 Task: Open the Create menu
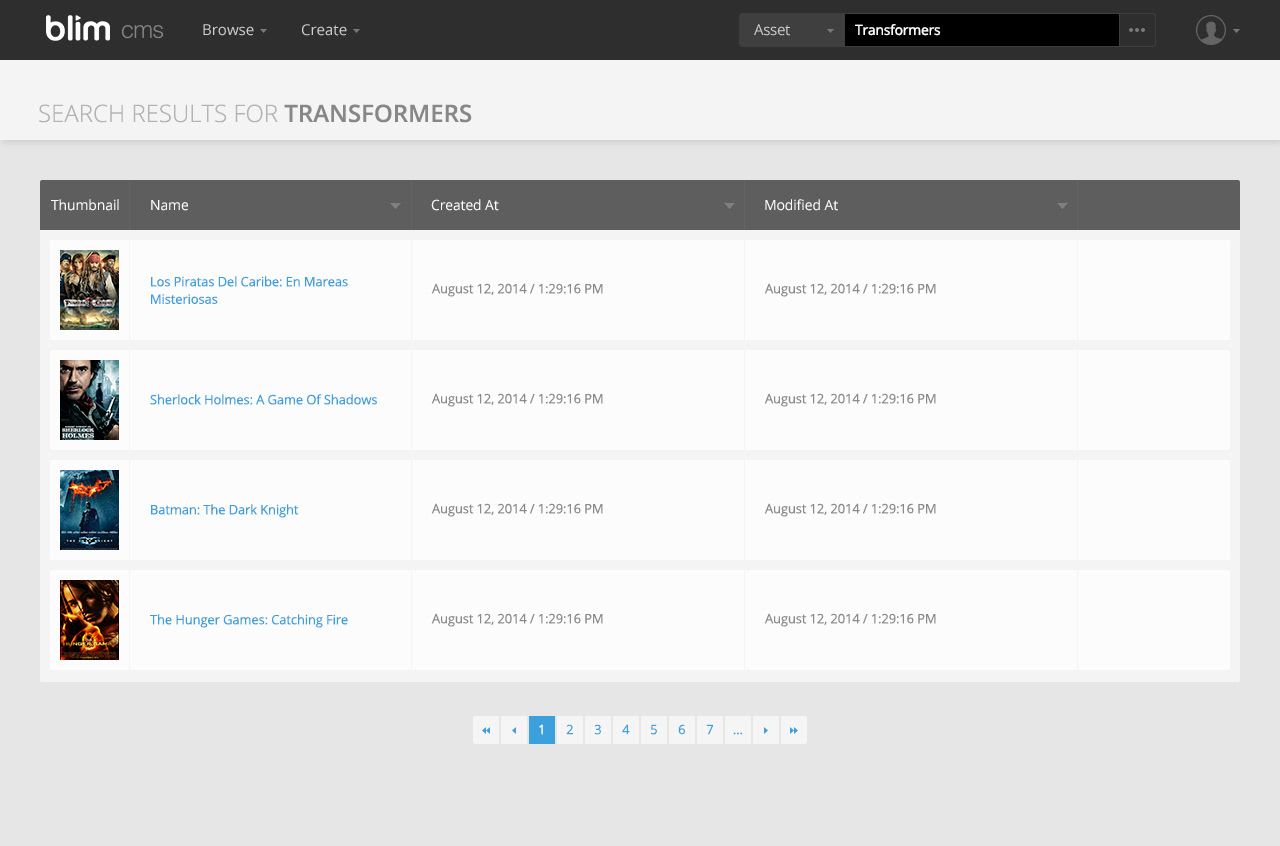tap(330, 30)
